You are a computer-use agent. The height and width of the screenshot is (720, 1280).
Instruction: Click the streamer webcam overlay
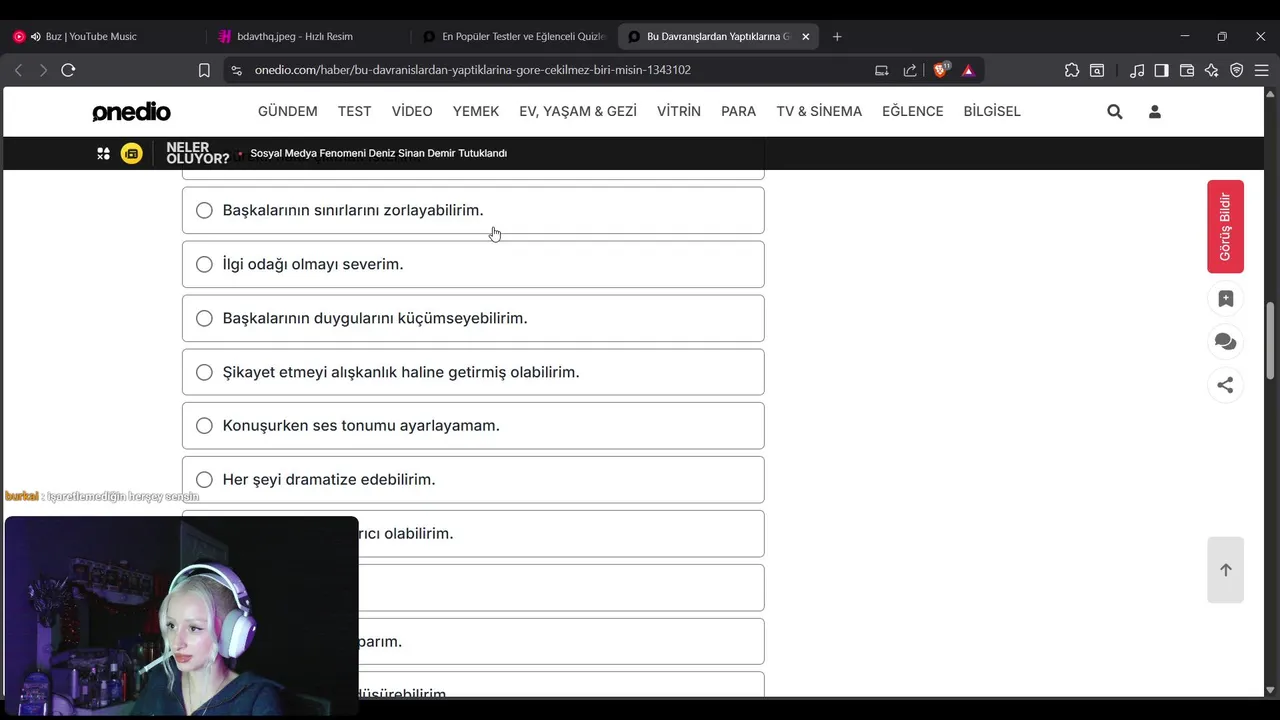(181, 615)
